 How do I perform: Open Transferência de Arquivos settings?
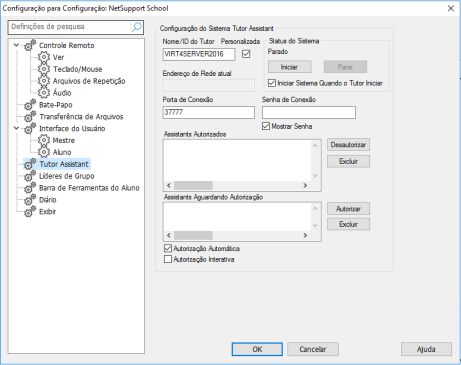pyautogui.click(x=81, y=117)
